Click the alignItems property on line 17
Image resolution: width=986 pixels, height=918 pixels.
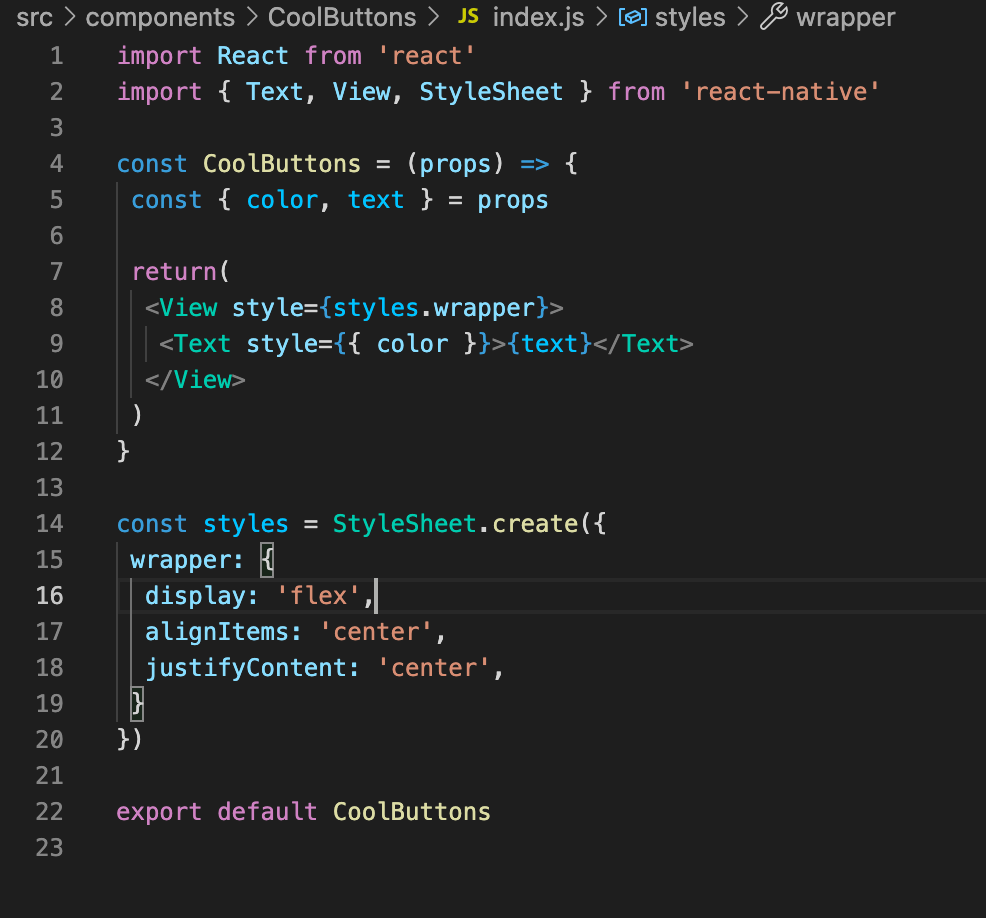click(x=224, y=632)
